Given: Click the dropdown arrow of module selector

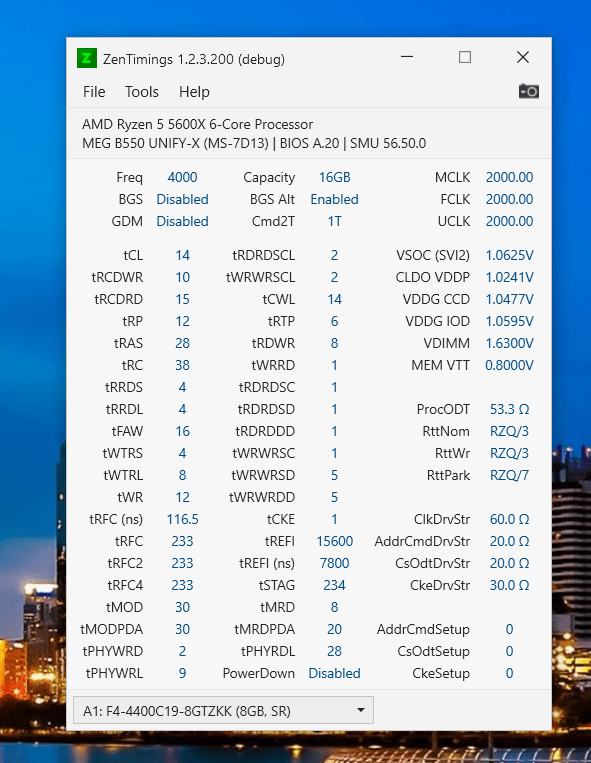Looking at the screenshot, I should pyautogui.click(x=360, y=710).
